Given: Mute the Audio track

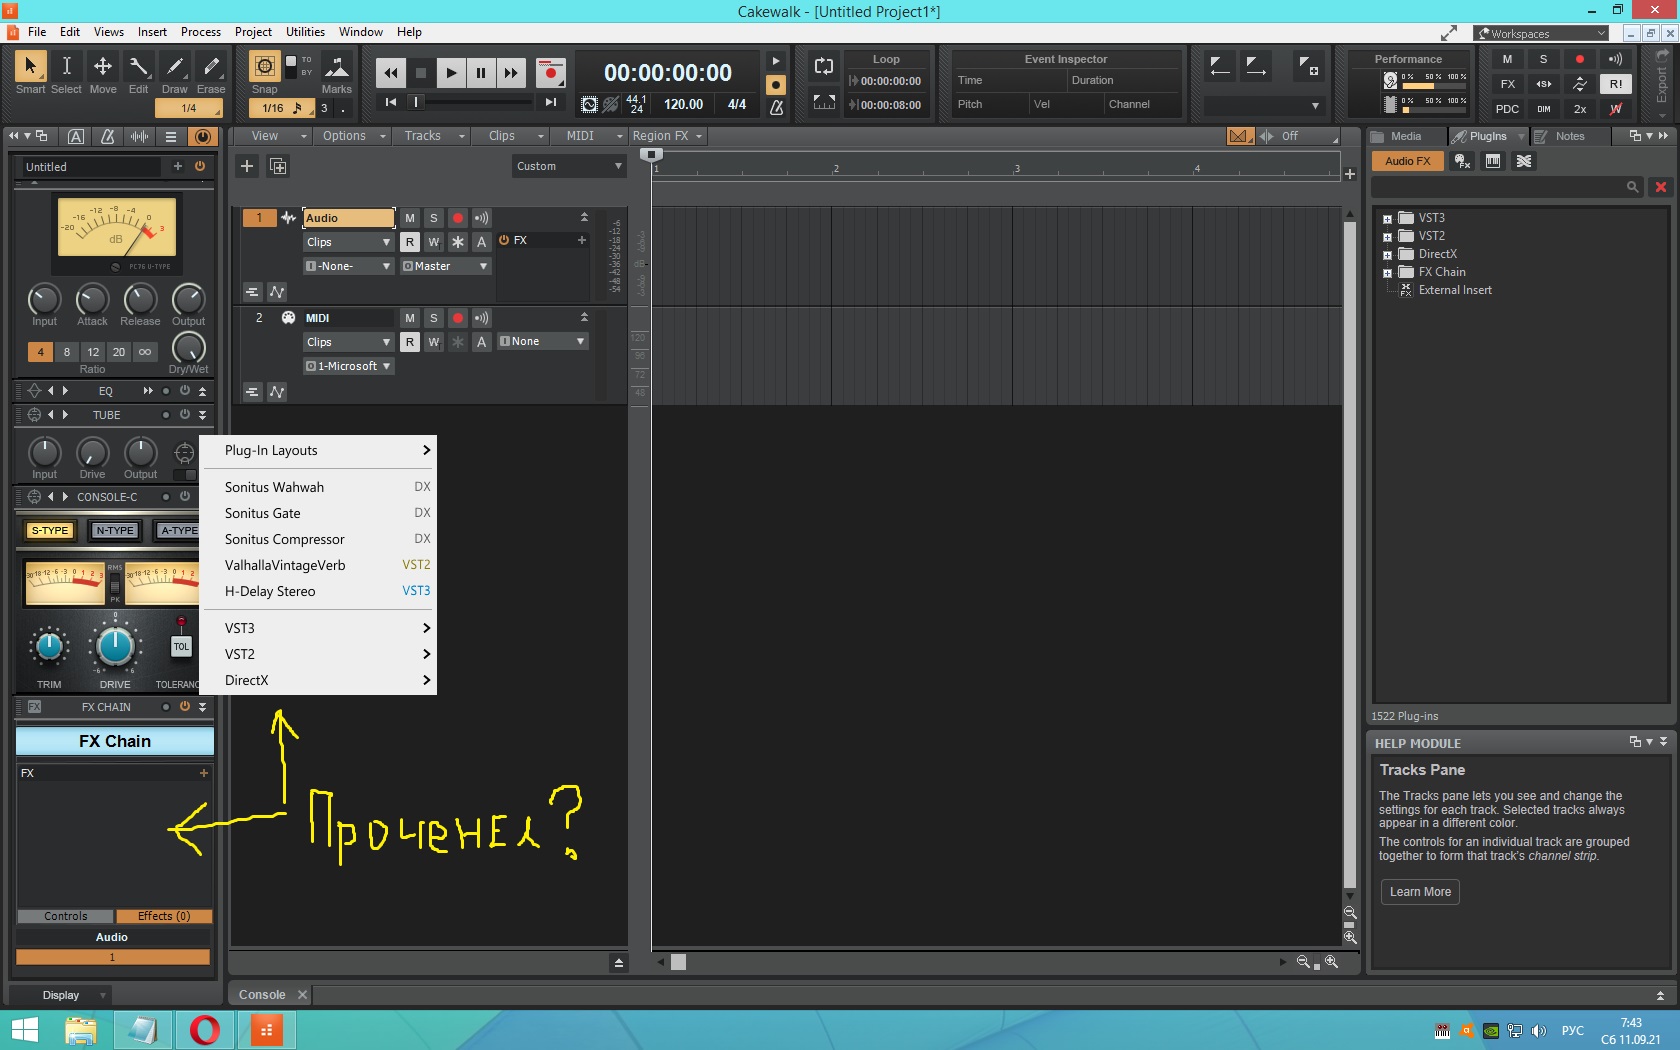Looking at the screenshot, I should (x=409, y=218).
